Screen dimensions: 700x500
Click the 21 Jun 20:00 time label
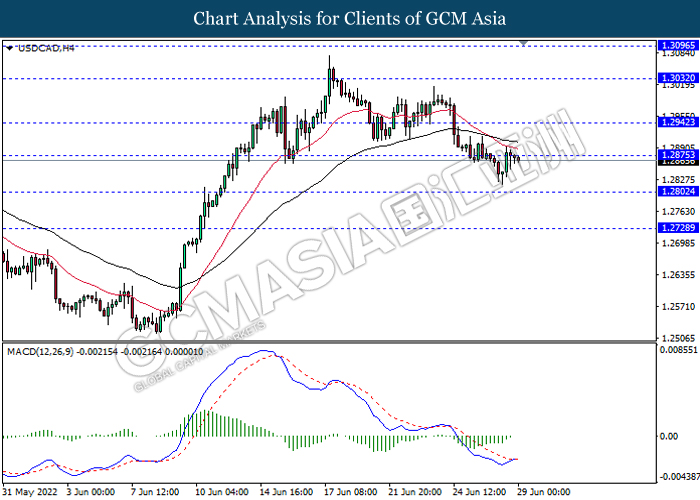tap(415, 492)
